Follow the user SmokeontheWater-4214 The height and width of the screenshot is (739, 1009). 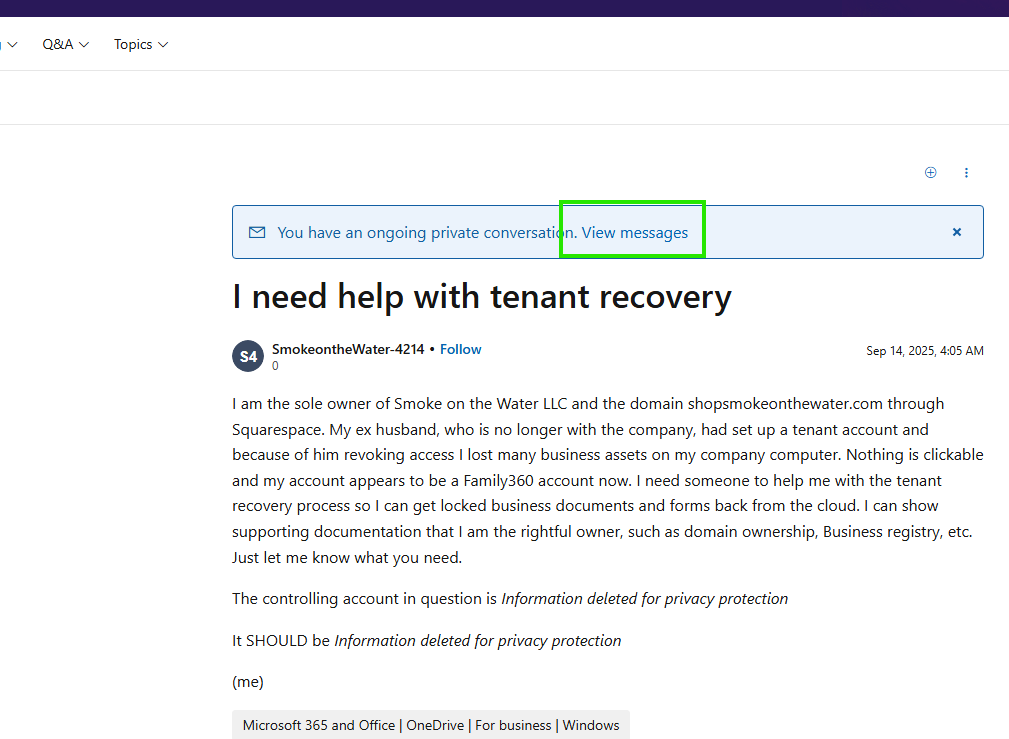(461, 350)
